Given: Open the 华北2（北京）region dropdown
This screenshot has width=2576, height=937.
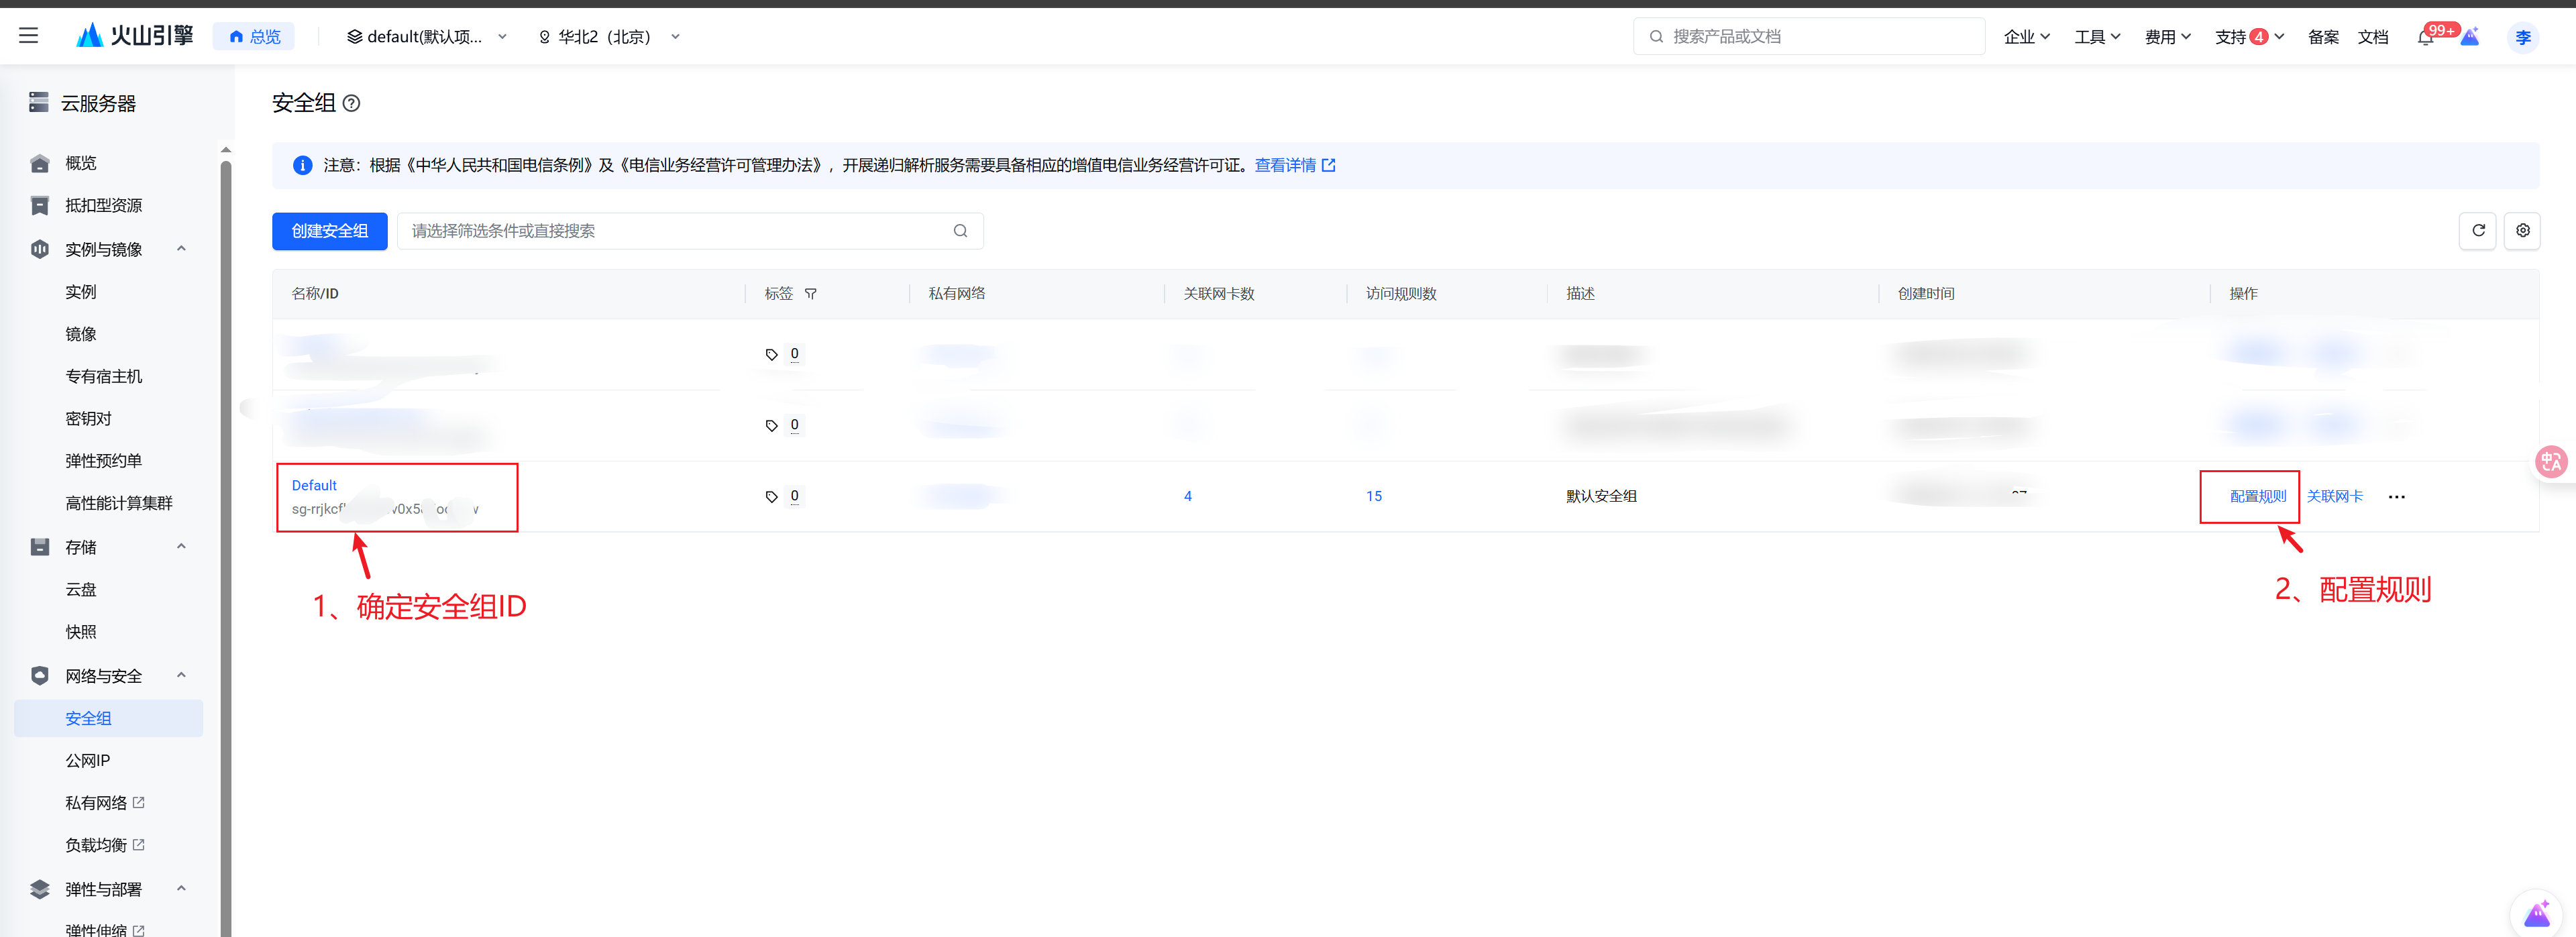Looking at the screenshot, I should click(609, 37).
